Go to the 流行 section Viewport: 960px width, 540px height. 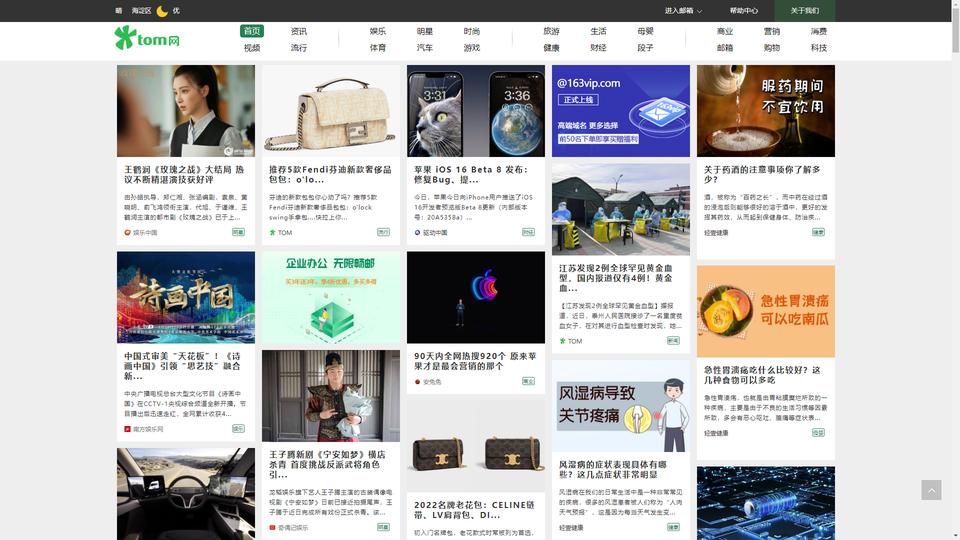(299, 48)
